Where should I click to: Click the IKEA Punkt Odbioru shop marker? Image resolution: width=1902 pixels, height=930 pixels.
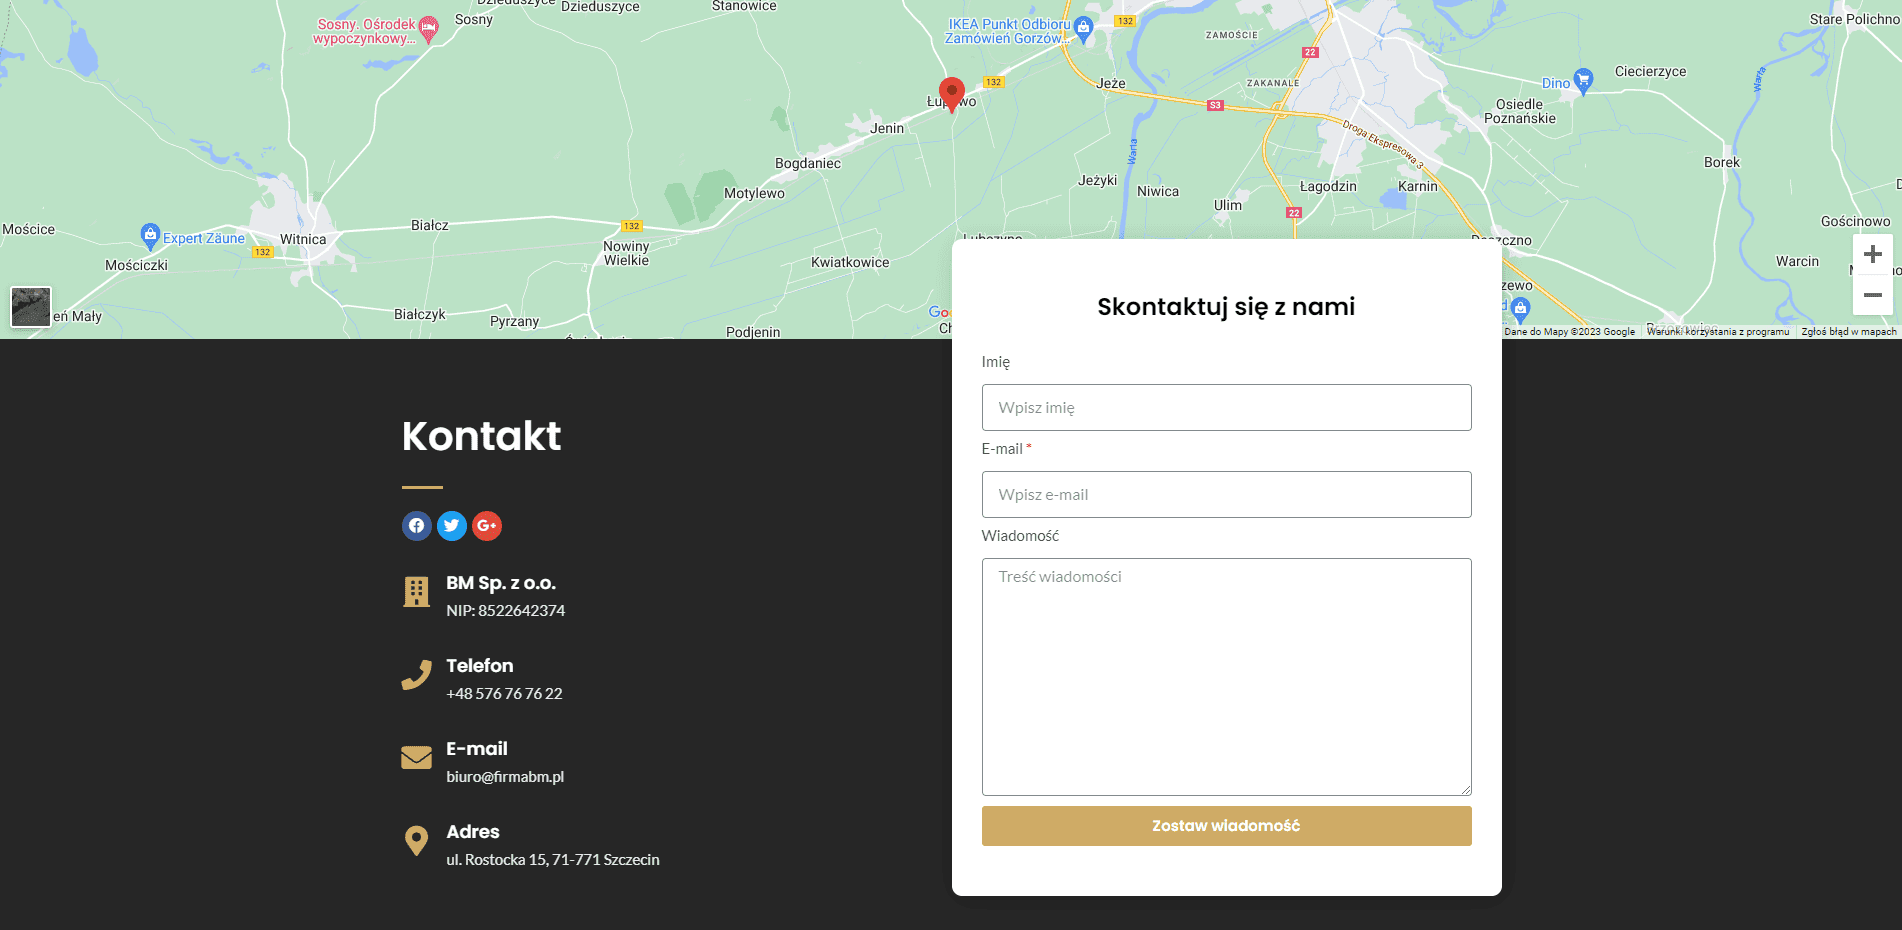pos(1083,29)
